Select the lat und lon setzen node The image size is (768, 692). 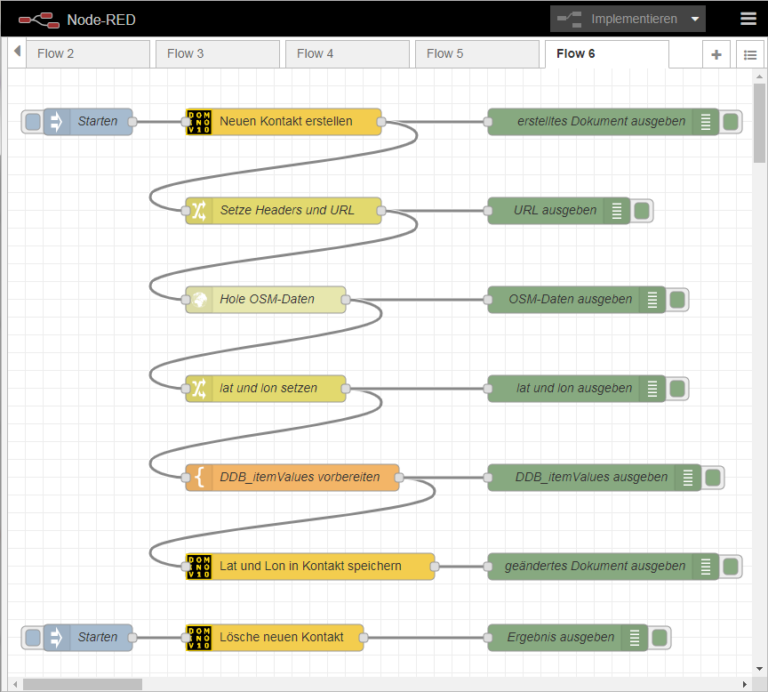[x=266, y=389]
